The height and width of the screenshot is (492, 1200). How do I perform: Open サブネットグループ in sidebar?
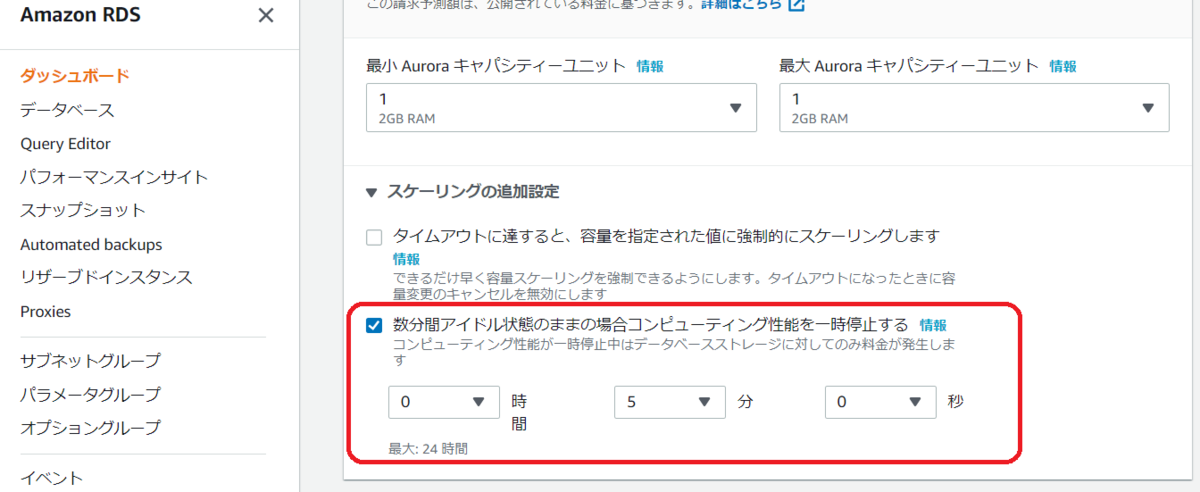(90, 361)
